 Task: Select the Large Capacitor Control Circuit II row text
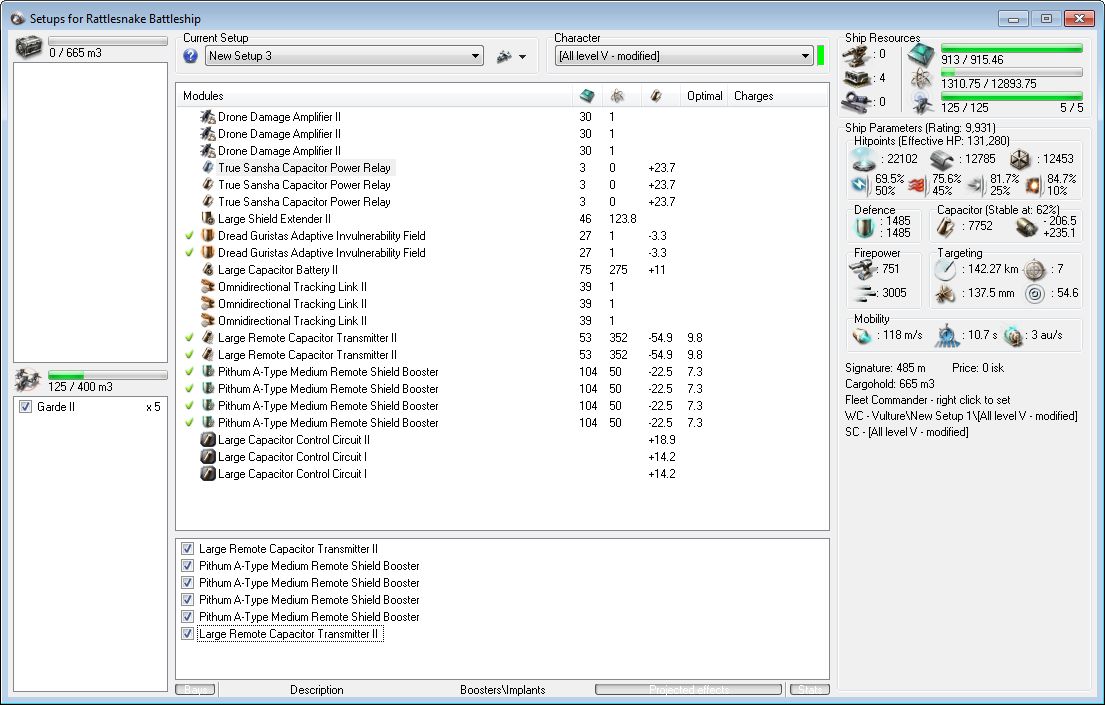tap(294, 440)
